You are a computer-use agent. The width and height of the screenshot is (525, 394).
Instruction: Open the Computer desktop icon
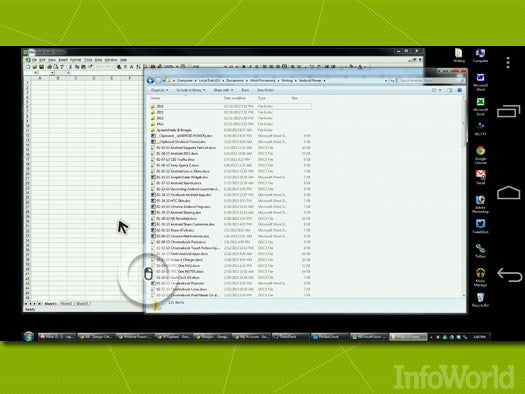(x=480, y=56)
